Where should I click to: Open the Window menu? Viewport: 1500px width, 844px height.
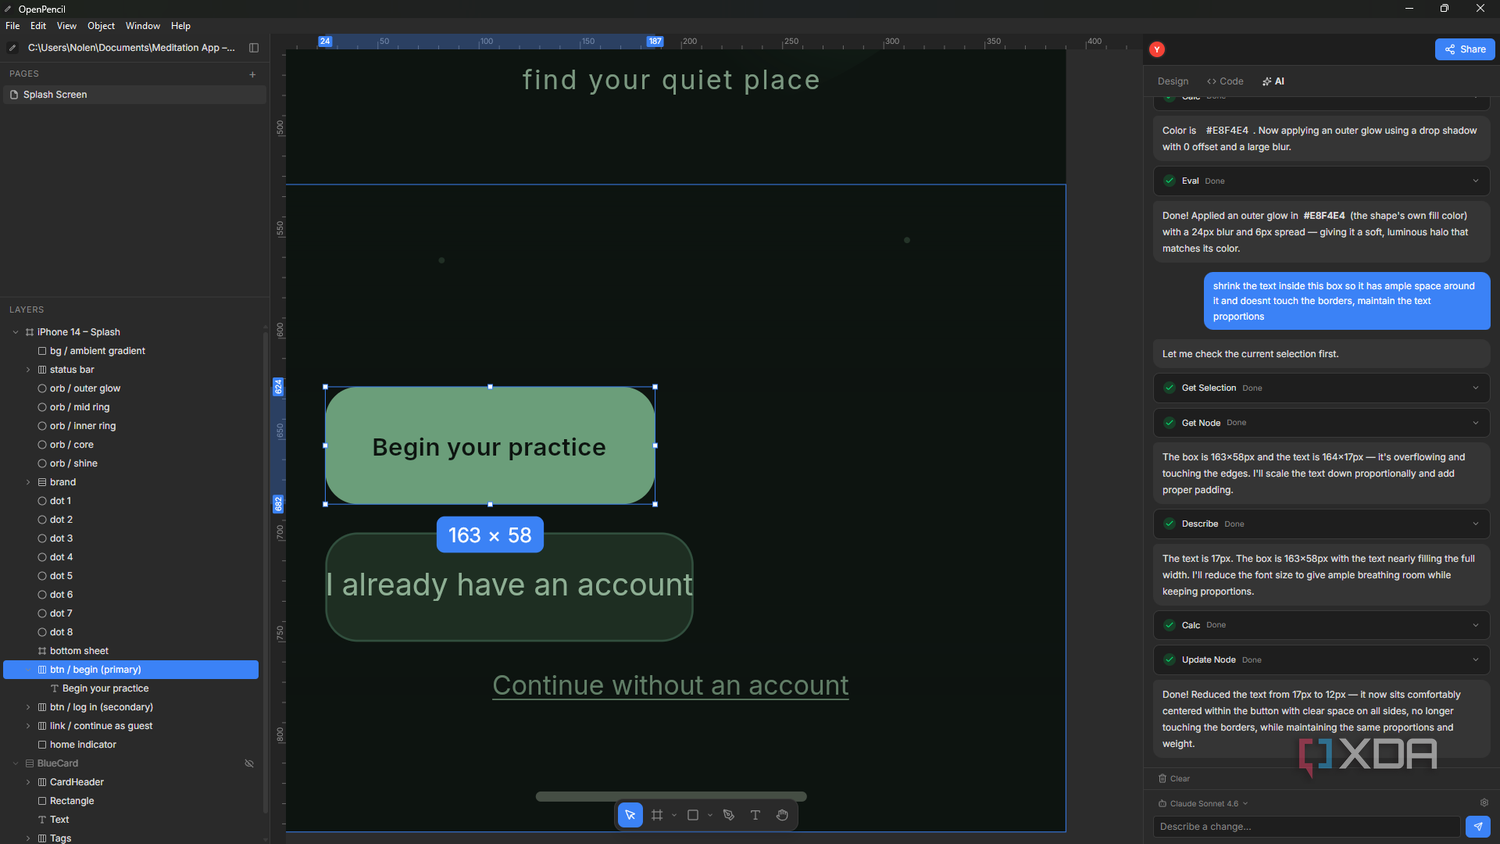tap(143, 26)
